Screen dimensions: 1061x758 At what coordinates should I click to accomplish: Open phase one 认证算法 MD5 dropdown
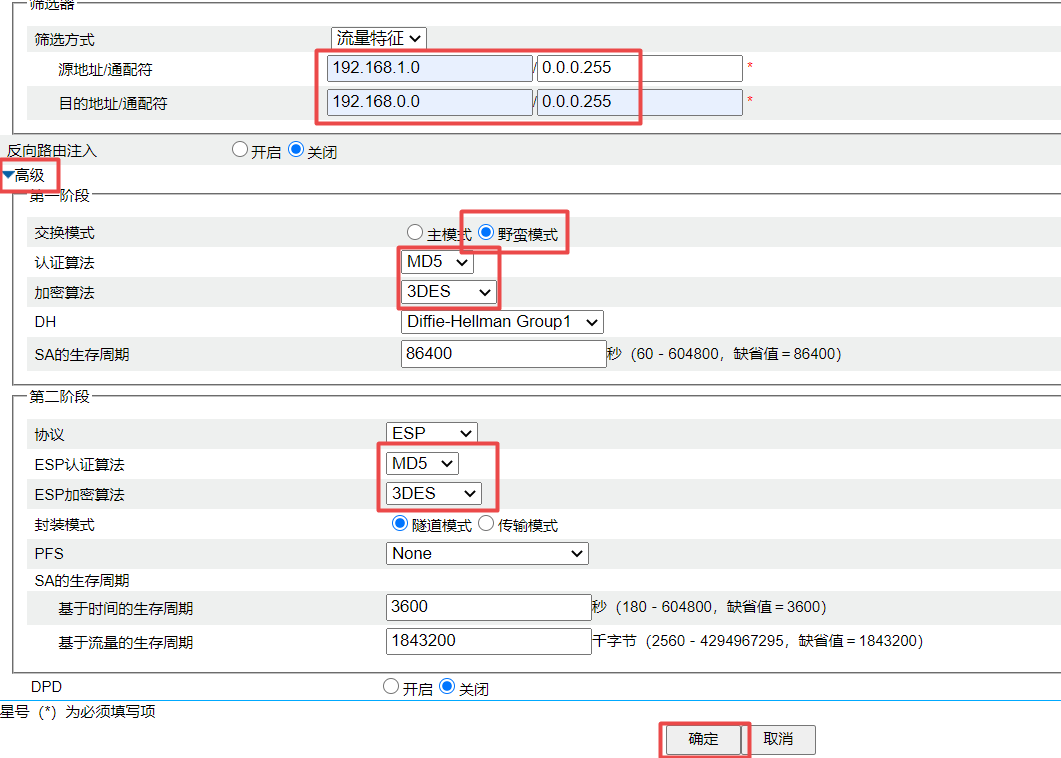(437, 262)
